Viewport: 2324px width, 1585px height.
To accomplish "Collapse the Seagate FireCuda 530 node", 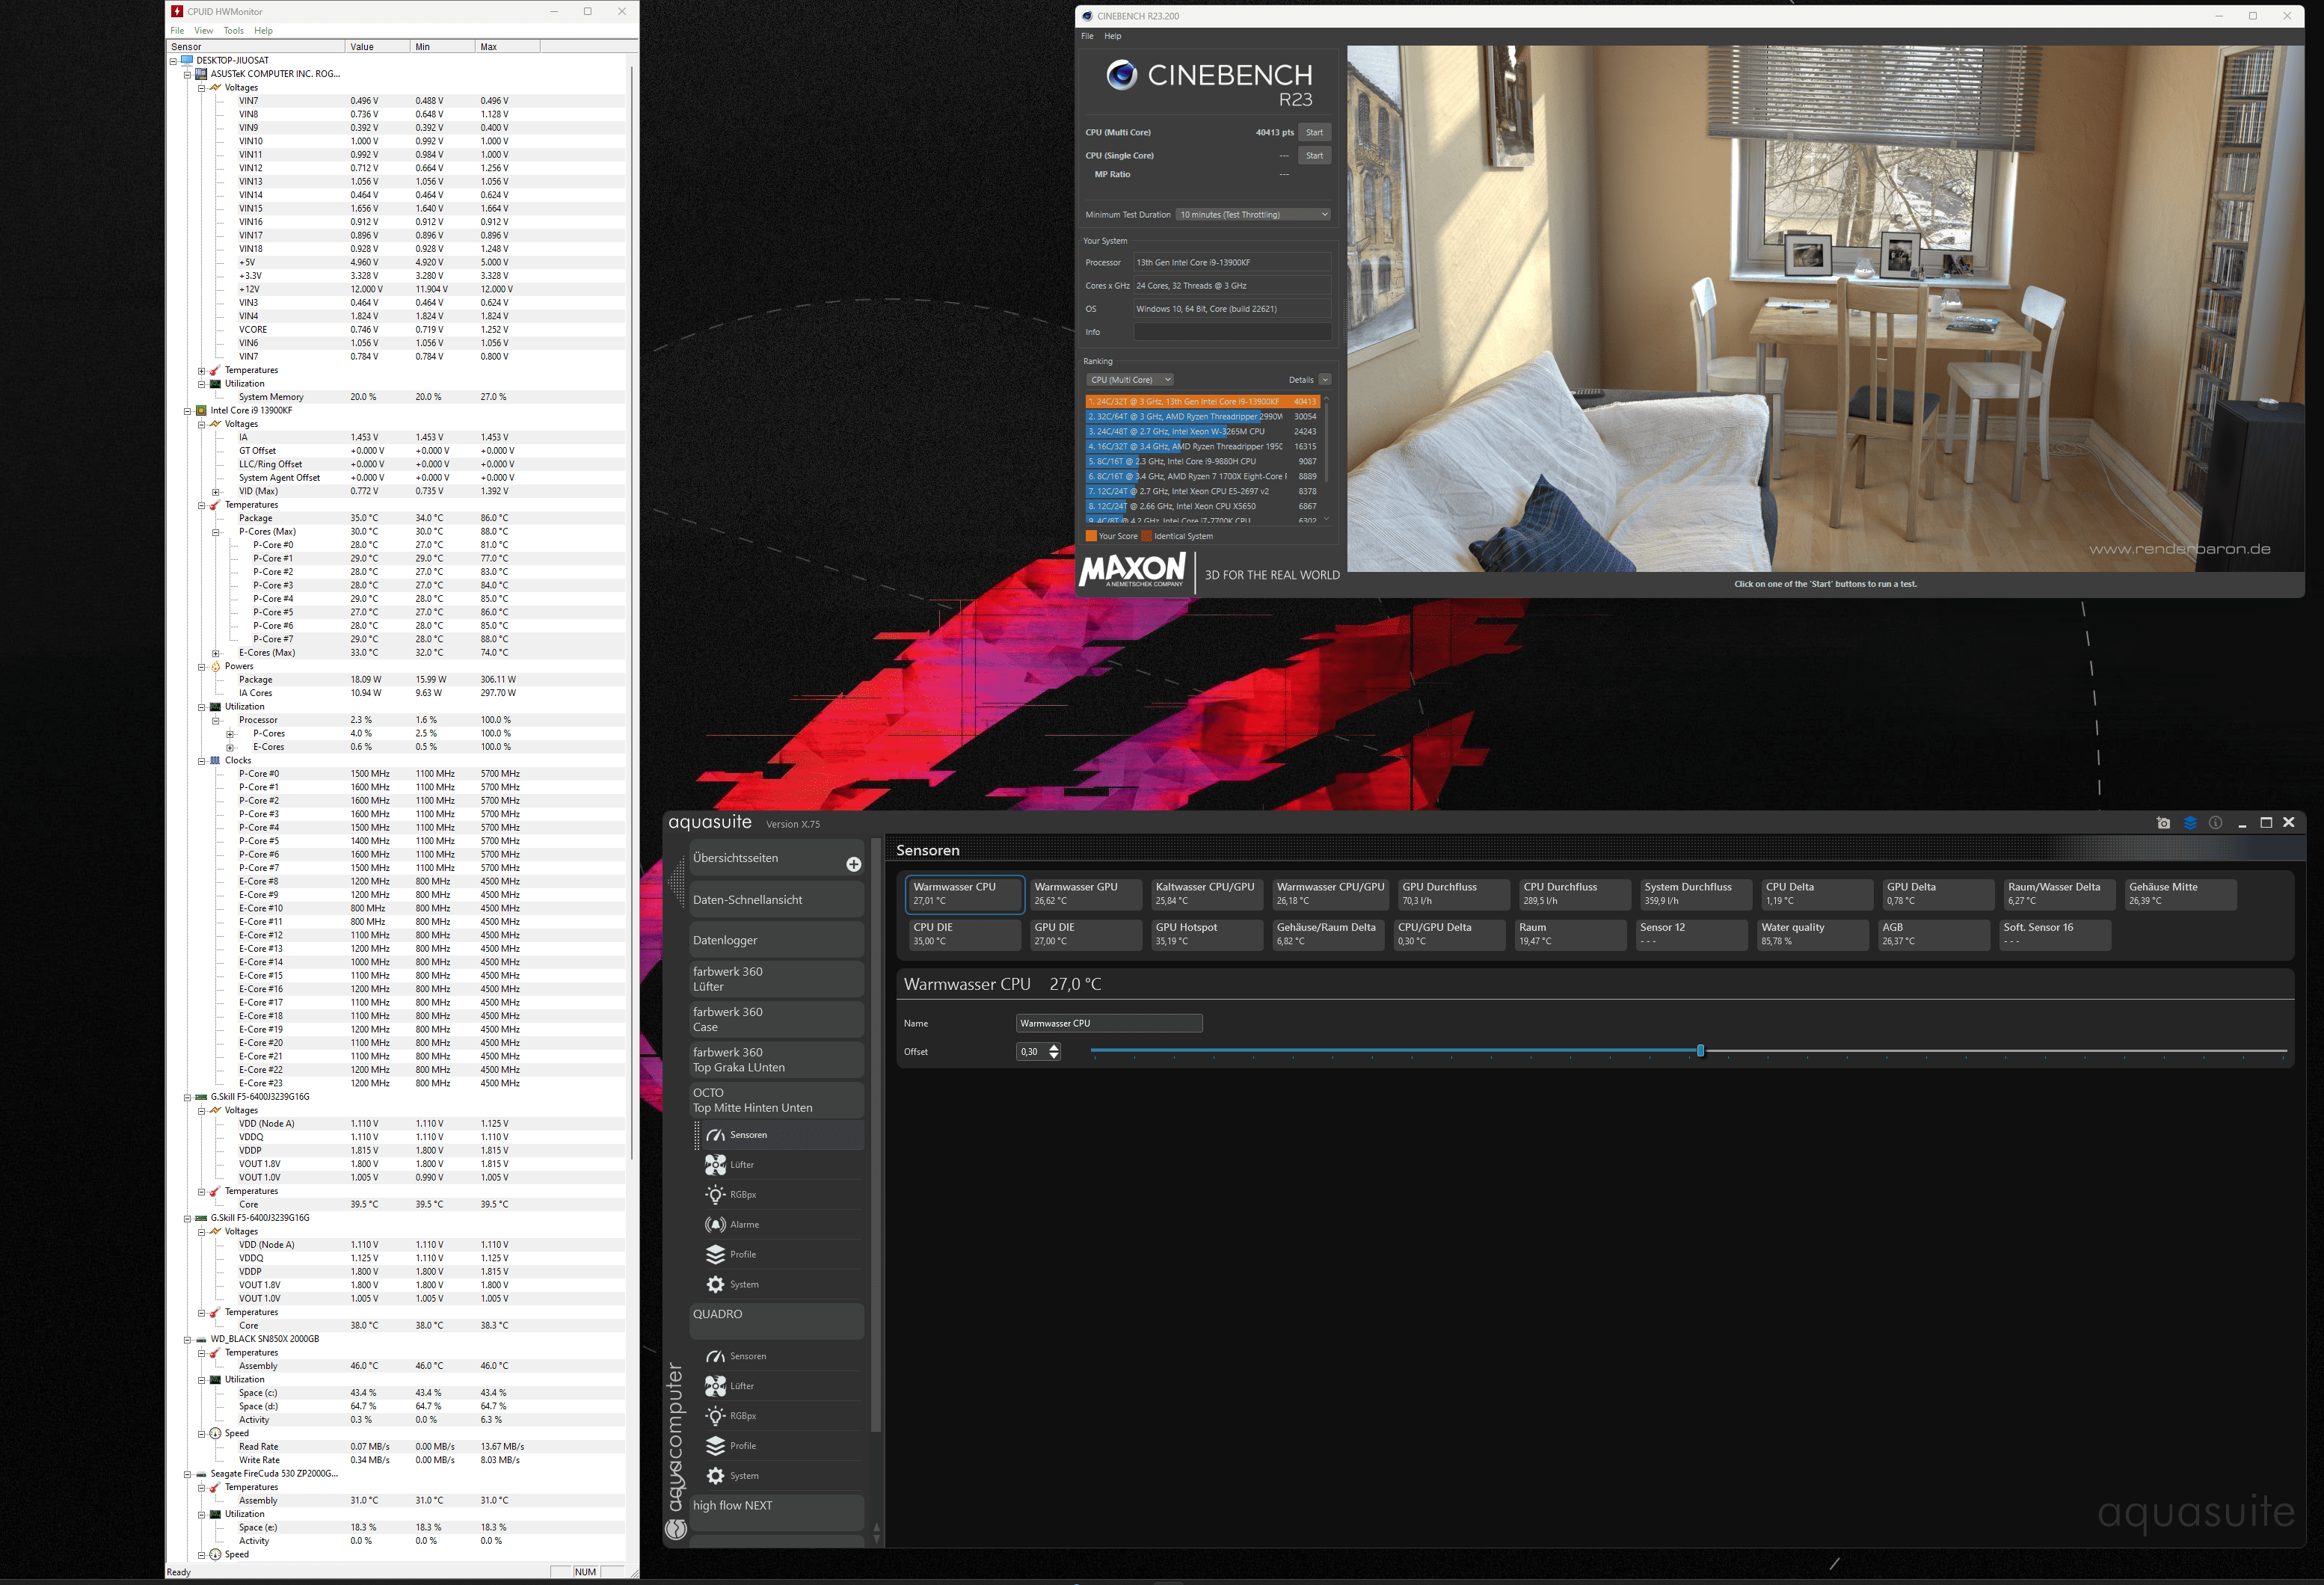I will pyautogui.click(x=187, y=1475).
